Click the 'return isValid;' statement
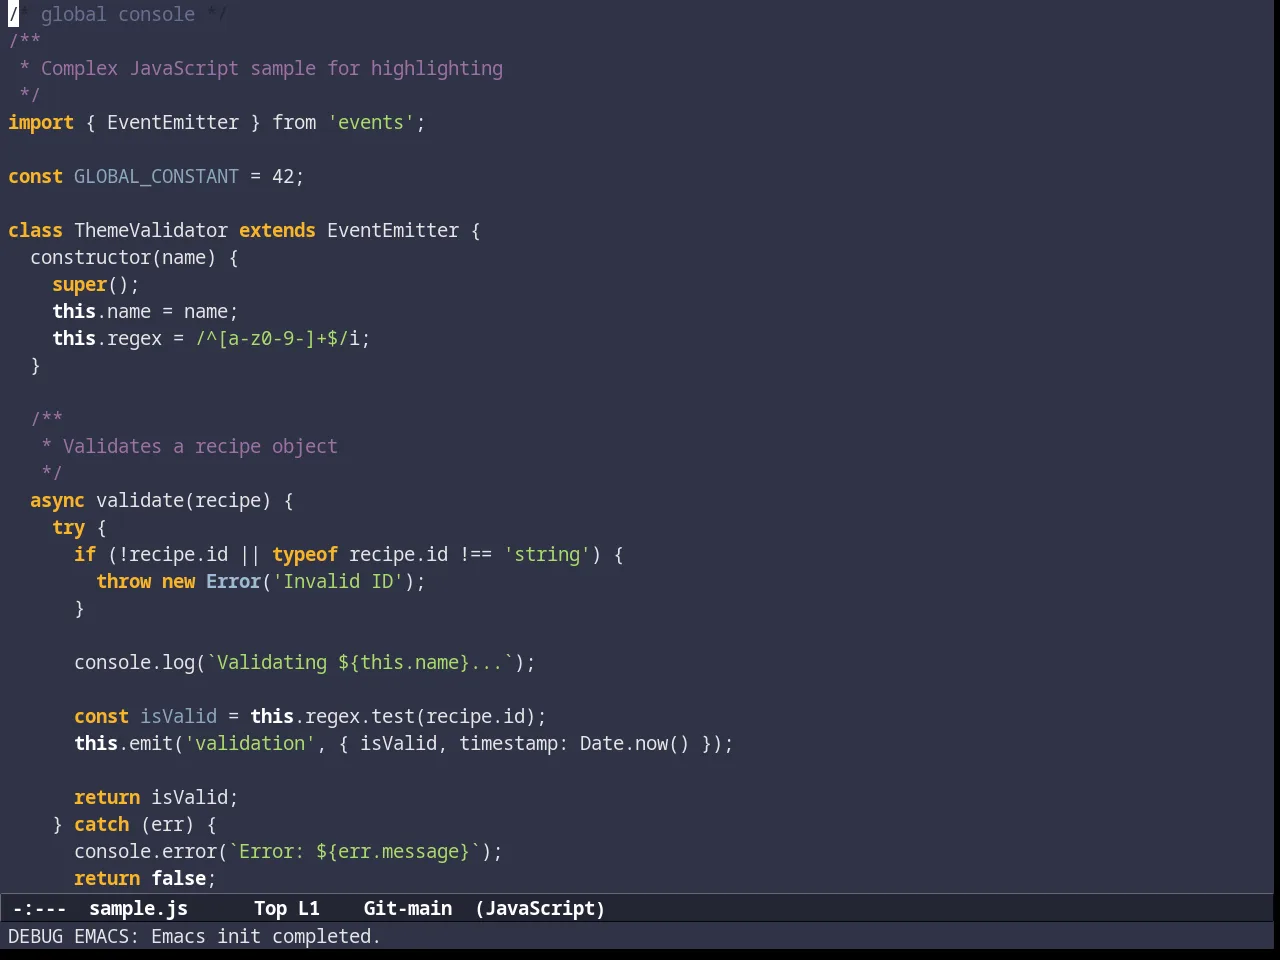This screenshot has height=960, width=1280. 156,797
